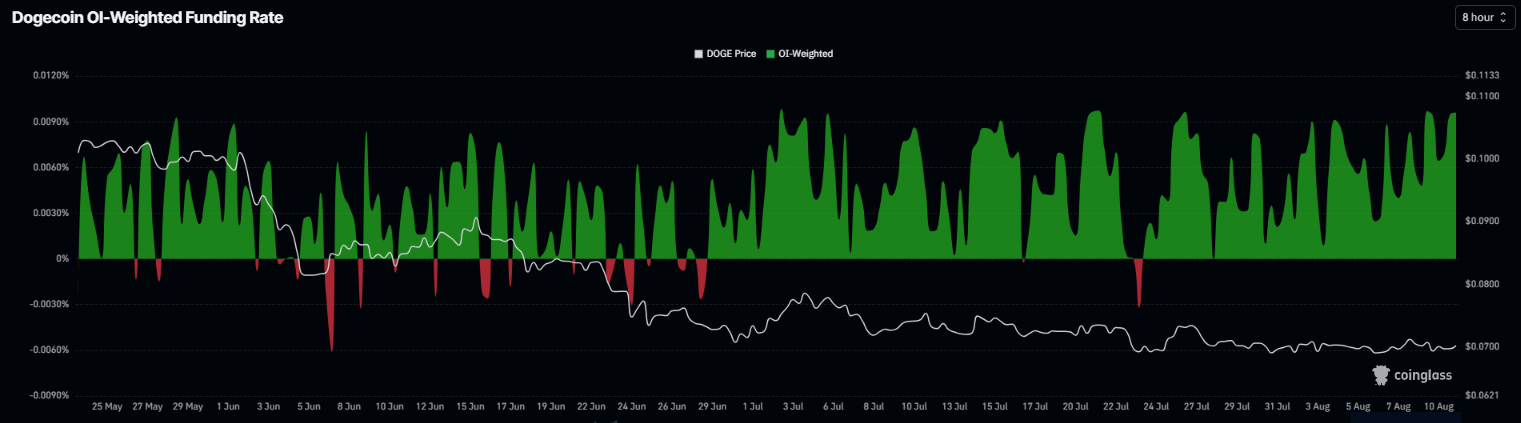Click the 15 Jun date label
The height and width of the screenshot is (423, 1521).
(470, 407)
